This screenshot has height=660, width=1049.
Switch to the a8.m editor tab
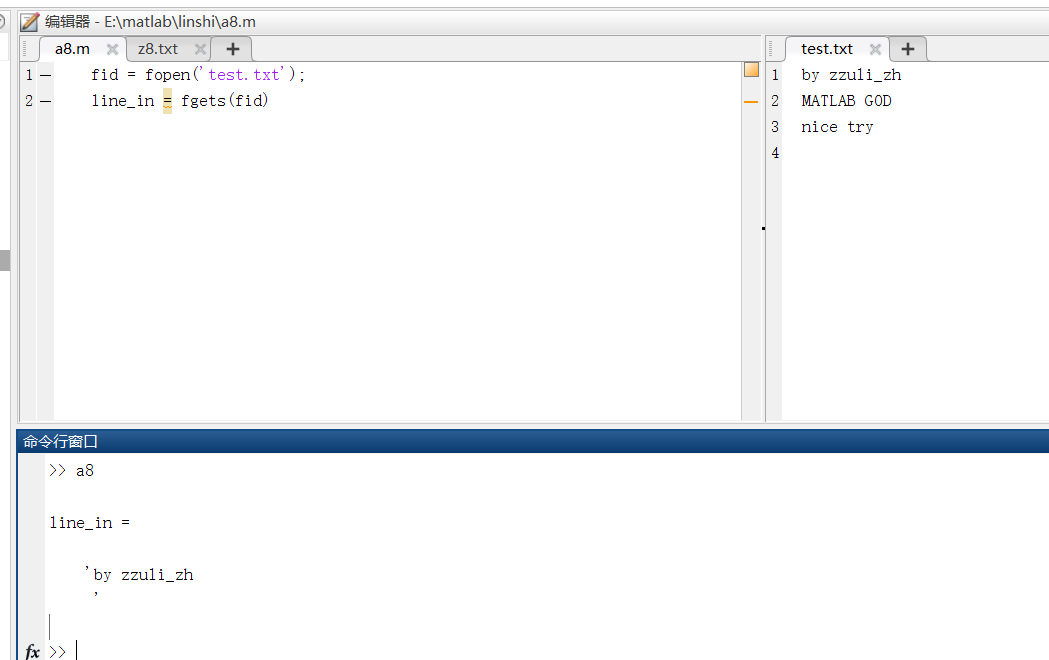(x=72, y=49)
